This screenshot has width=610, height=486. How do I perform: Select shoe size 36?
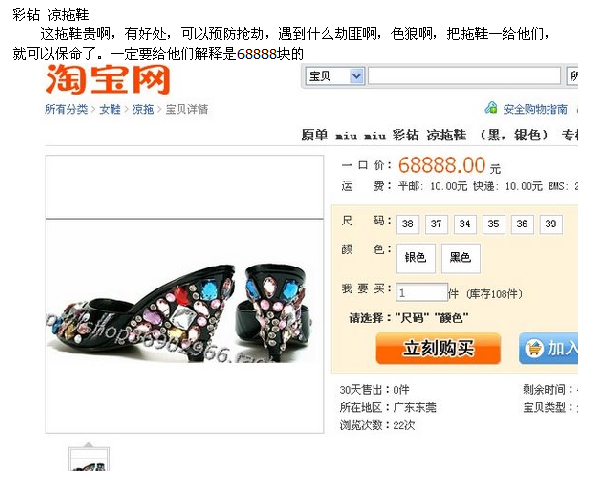tap(522, 224)
